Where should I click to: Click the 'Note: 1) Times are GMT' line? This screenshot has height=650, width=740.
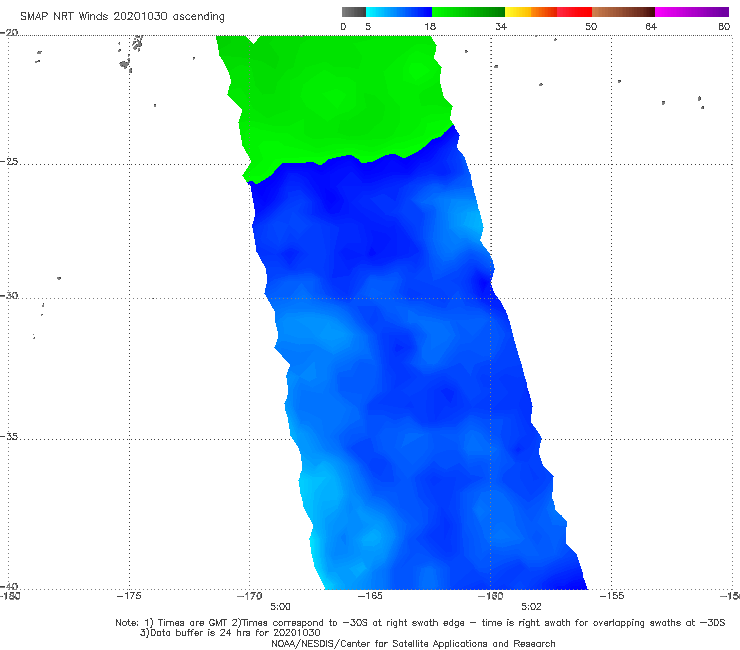coord(420,623)
